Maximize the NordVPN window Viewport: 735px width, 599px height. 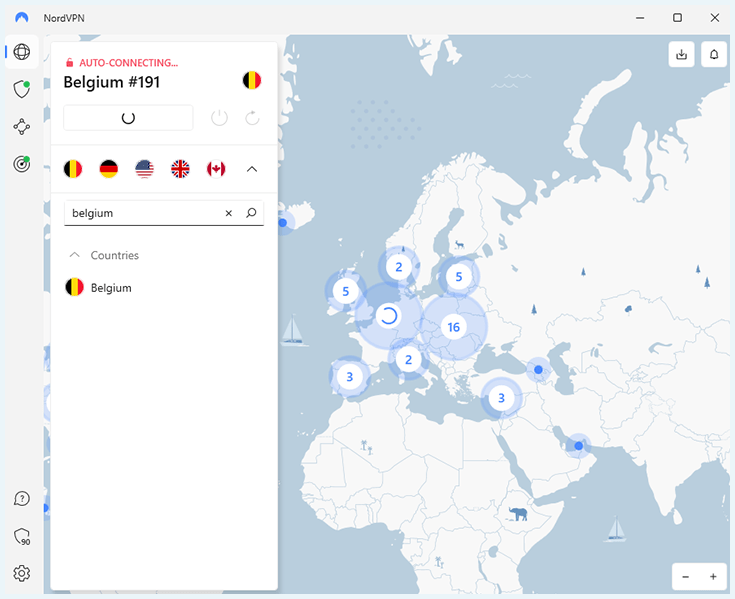[677, 18]
